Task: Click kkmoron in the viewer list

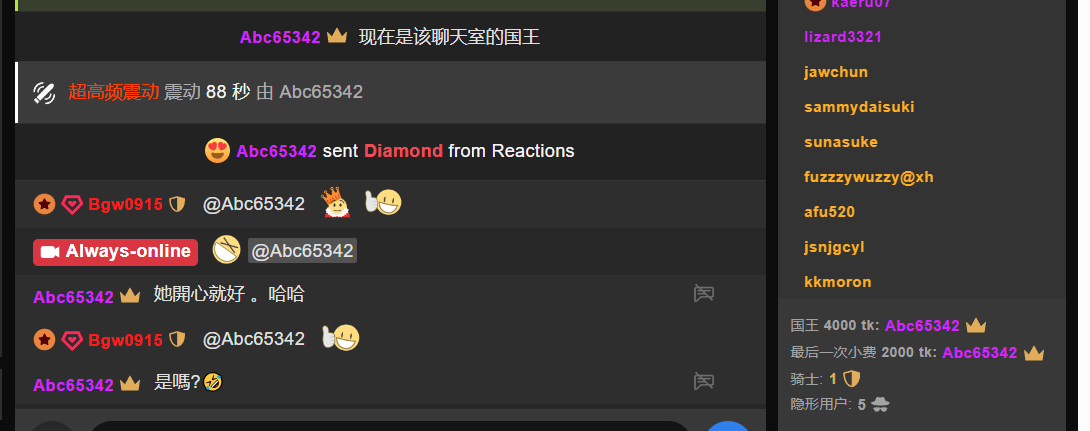Action: [838, 282]
